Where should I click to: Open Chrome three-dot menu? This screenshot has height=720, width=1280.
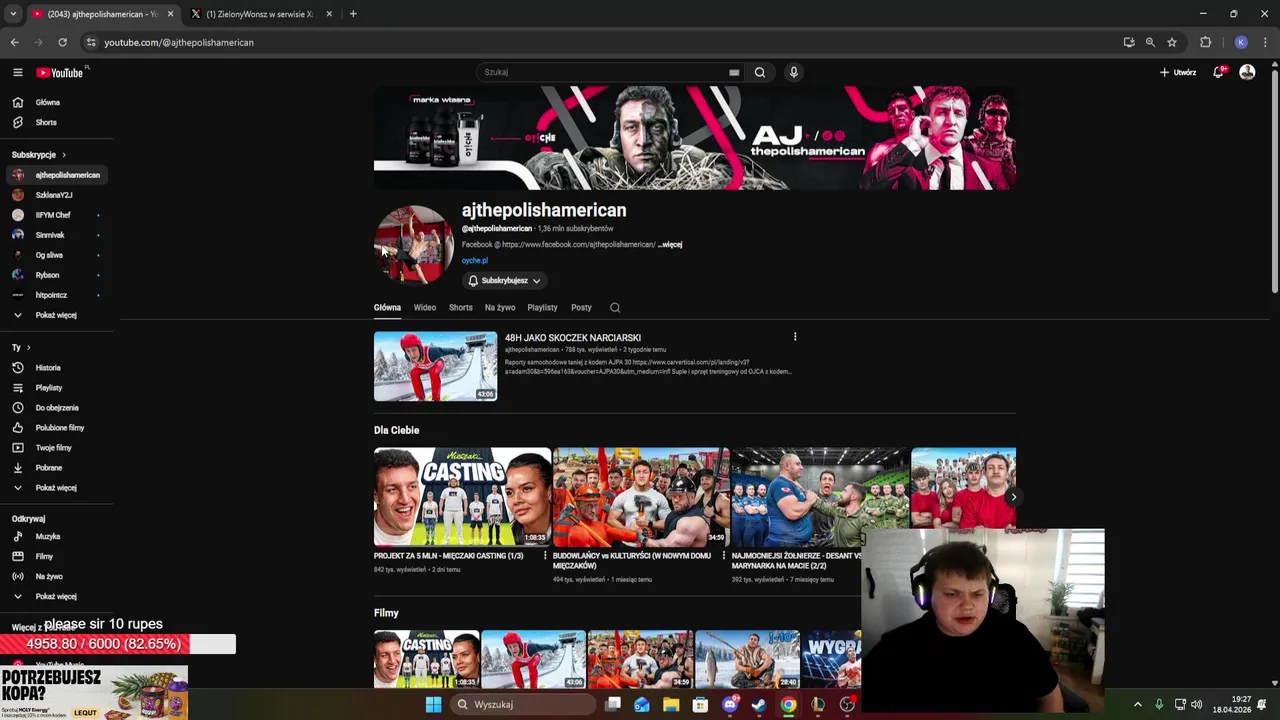1265,42
